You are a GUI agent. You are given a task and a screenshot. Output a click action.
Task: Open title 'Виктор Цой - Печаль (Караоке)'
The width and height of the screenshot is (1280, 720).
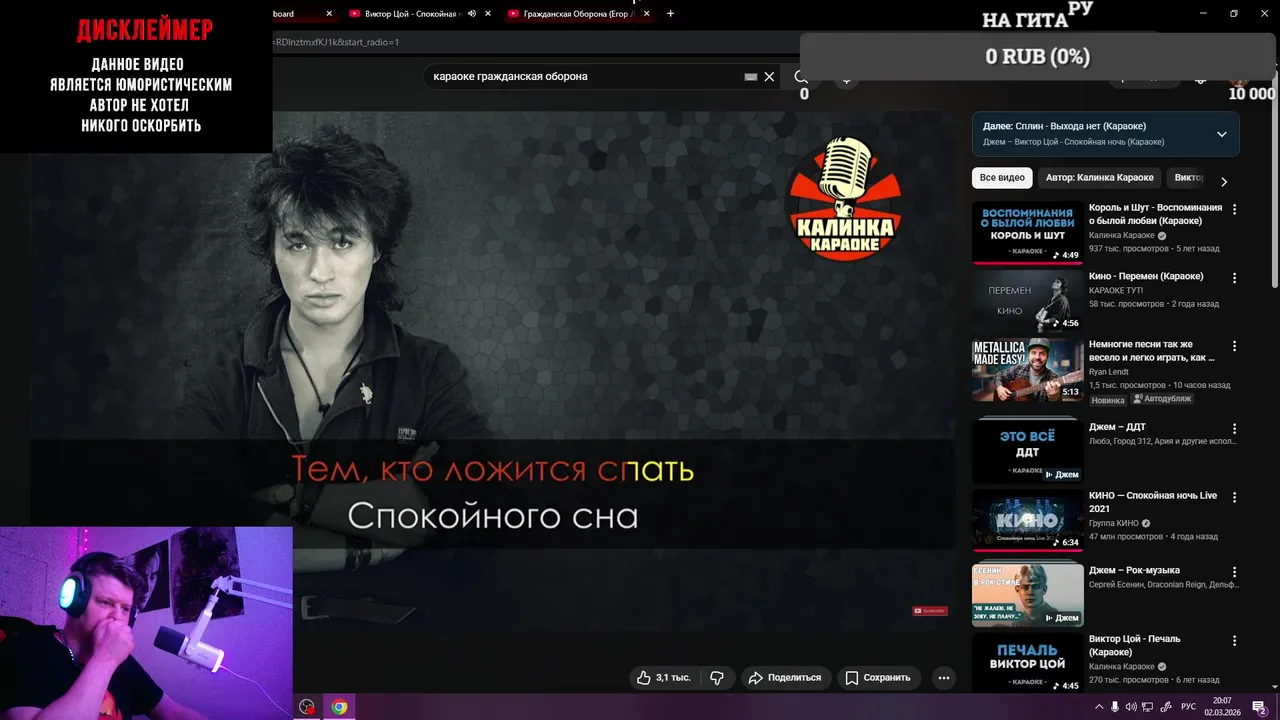tap(1134, 645)
